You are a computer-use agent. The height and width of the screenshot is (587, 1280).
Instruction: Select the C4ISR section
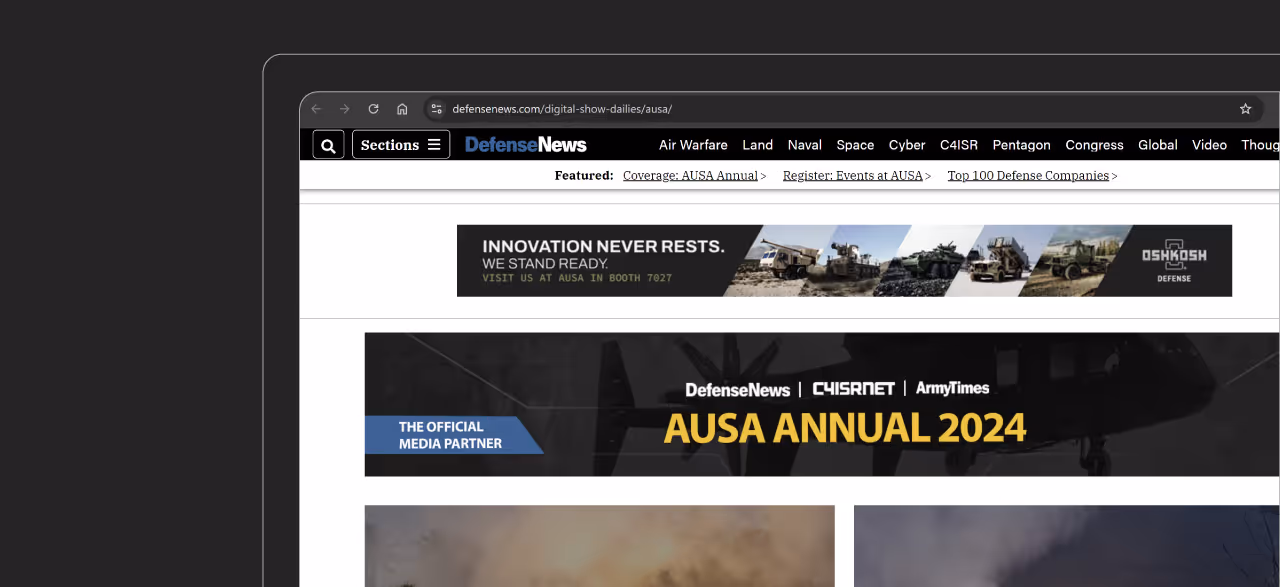coord(959,144)
